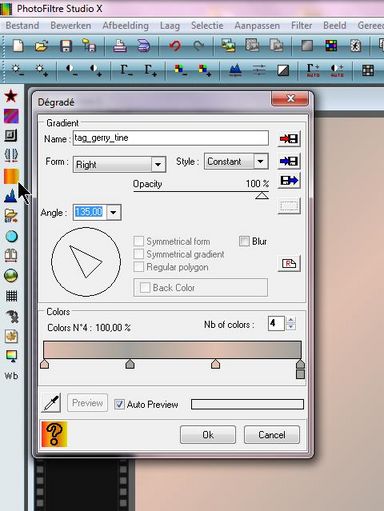Click the blue arrow into disk button
The image size is (384, 511).
tap(289, 161)
